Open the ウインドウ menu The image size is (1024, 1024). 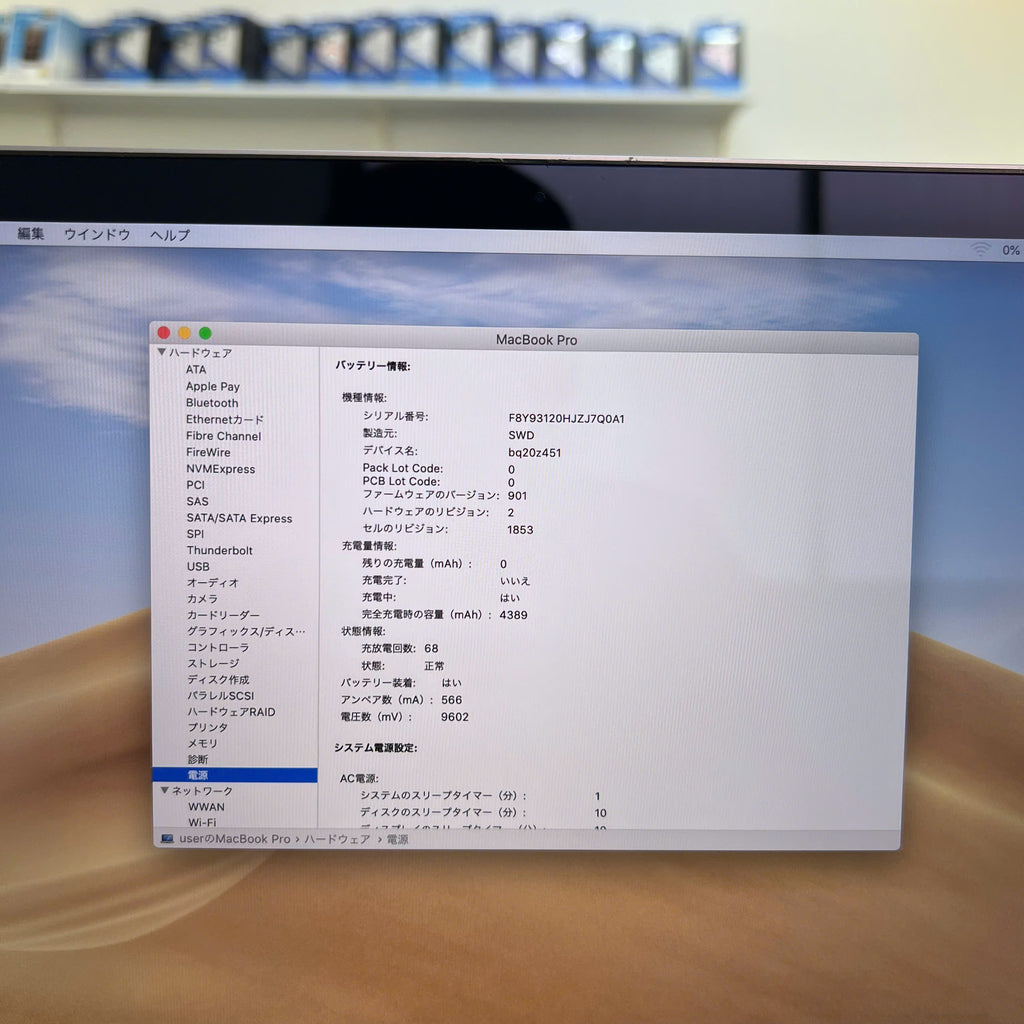pos(97,234)
